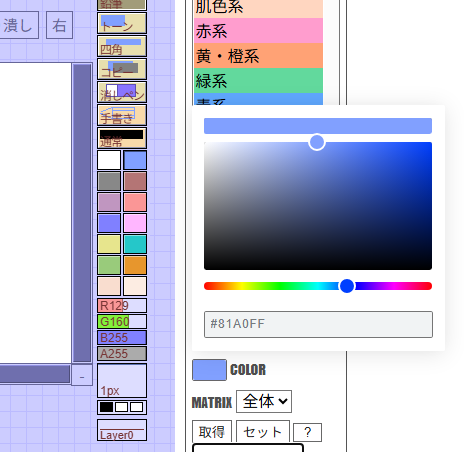Pick the light blue palette swatch
This screenshot has height=452, width=464.
(135, 160)
